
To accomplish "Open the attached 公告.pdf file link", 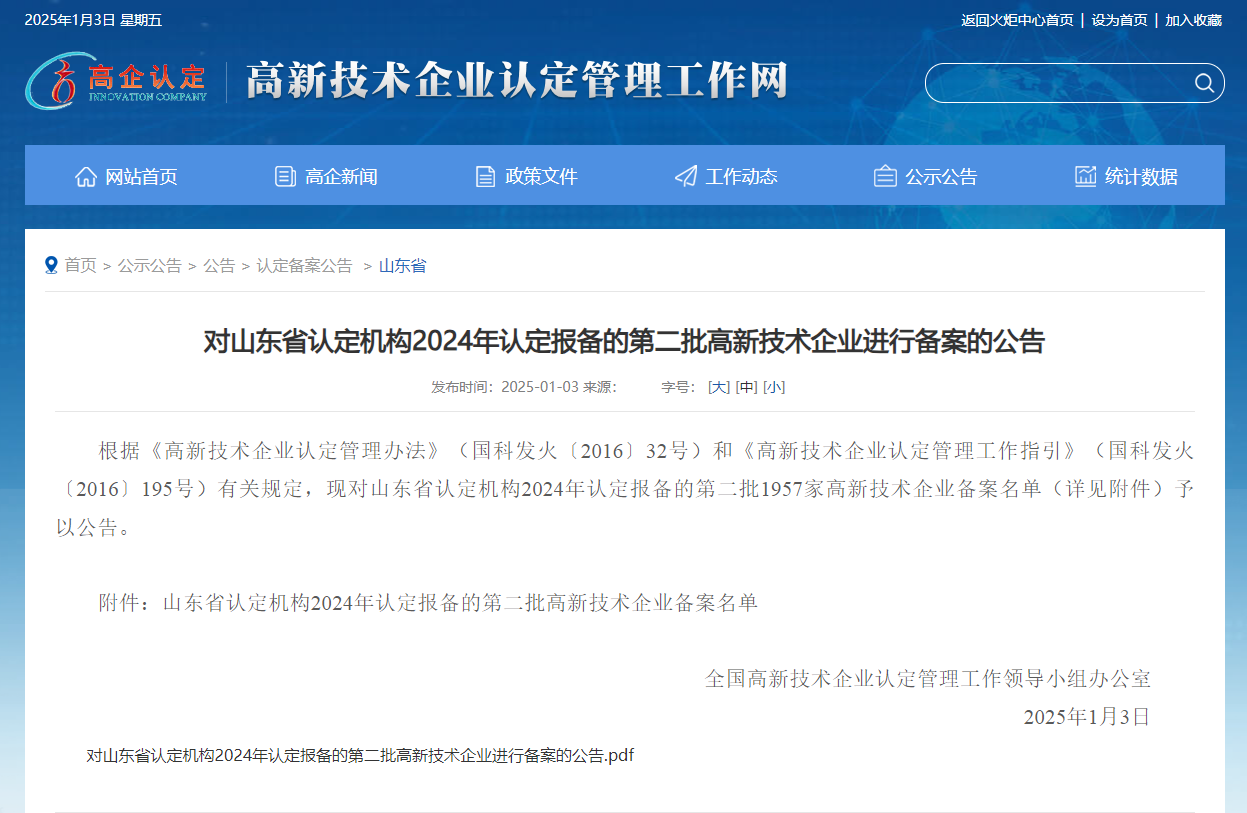I will (x=360, y=755).
